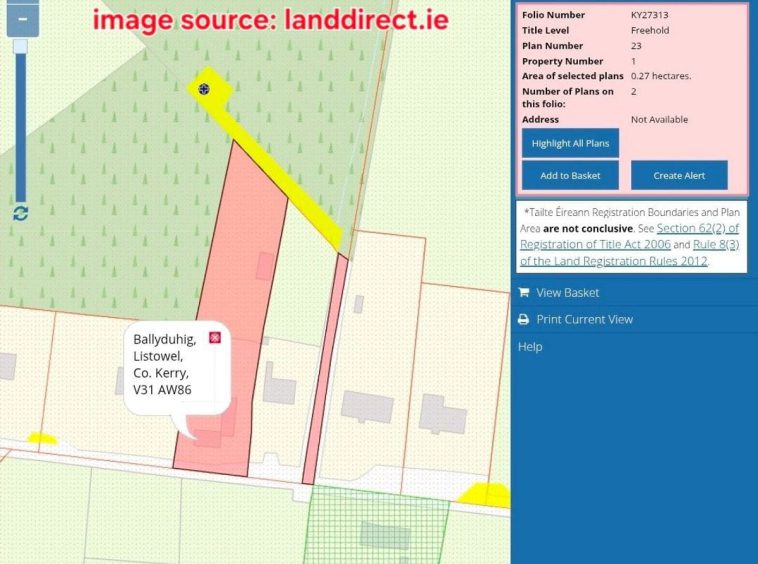
Task: Click the zoom out minus button
Action: click(x=22, y=19)
